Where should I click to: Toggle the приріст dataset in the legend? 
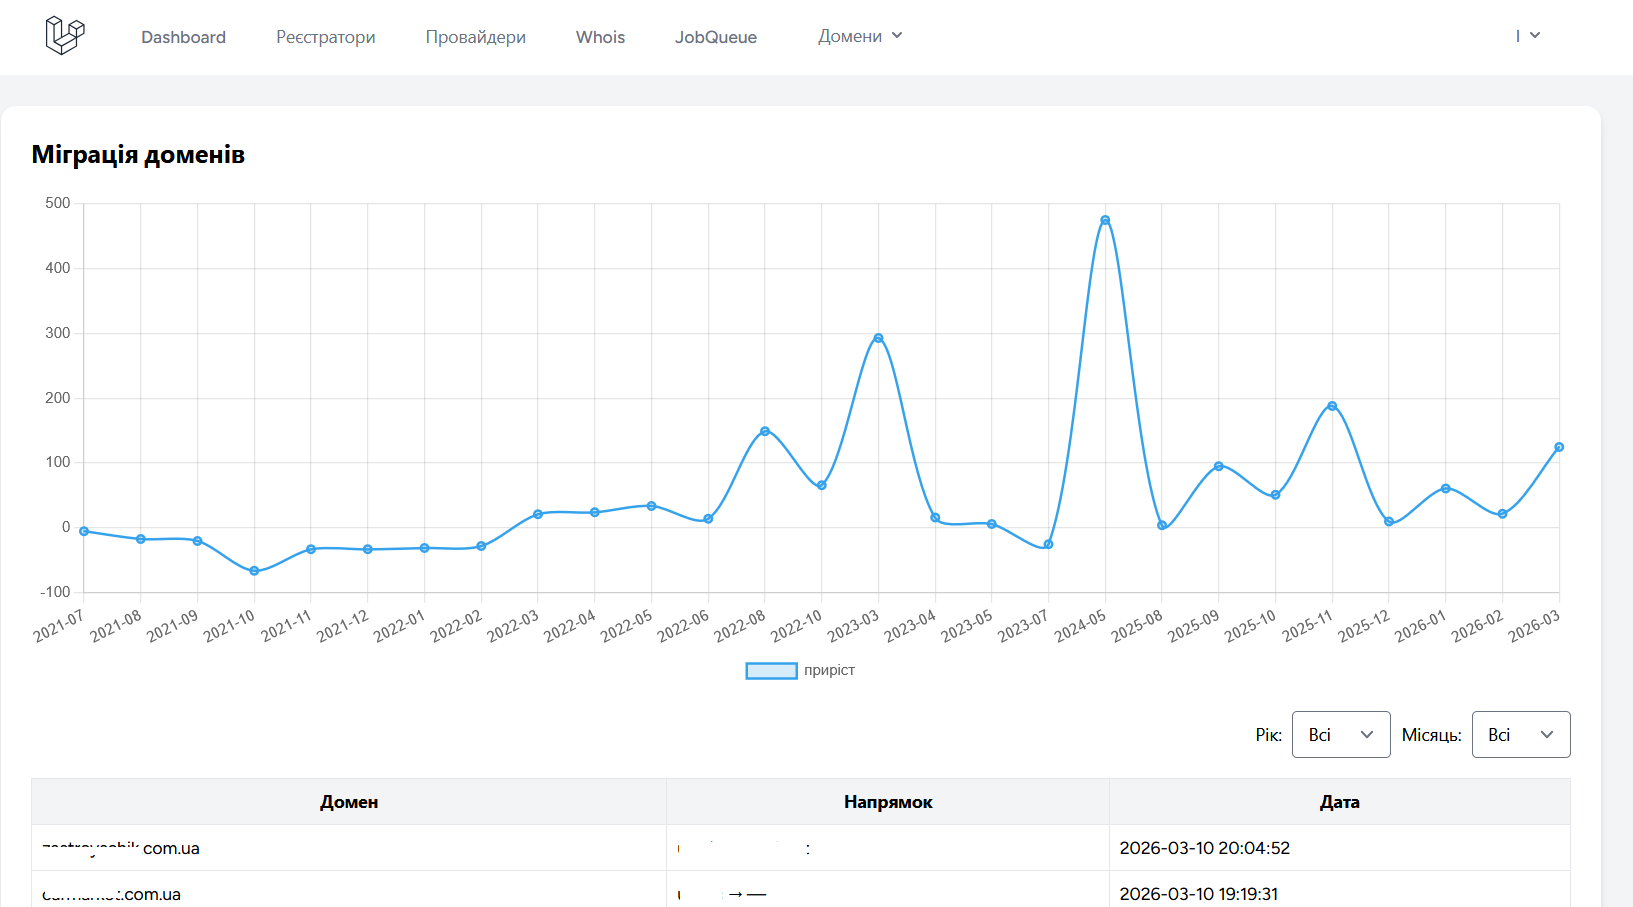[799, 670]
